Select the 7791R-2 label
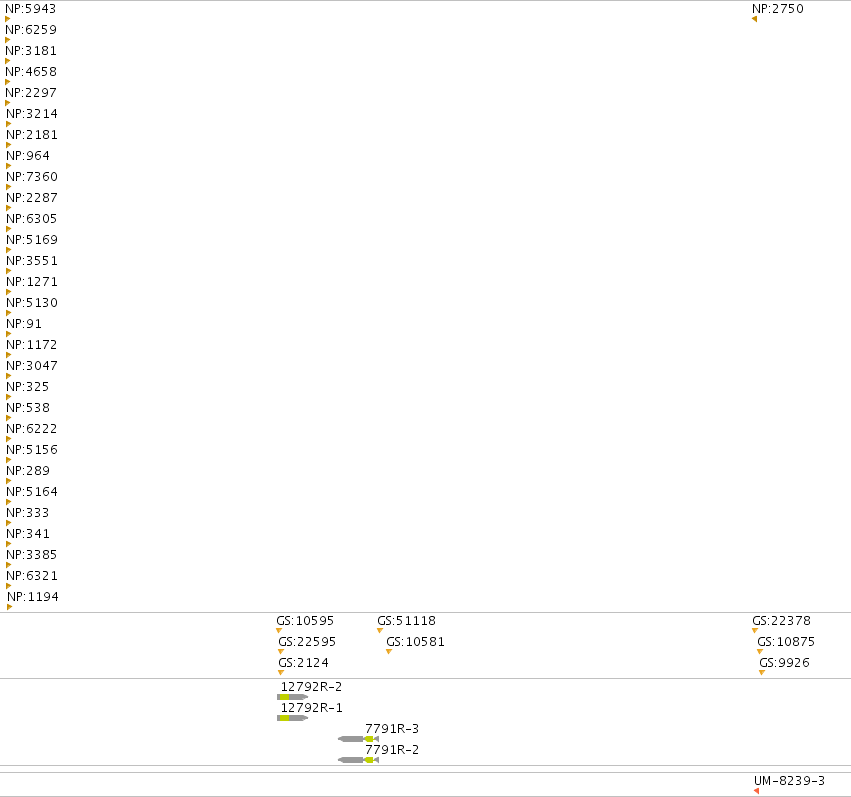Viewport: 851px width, 797px height. 392,750
